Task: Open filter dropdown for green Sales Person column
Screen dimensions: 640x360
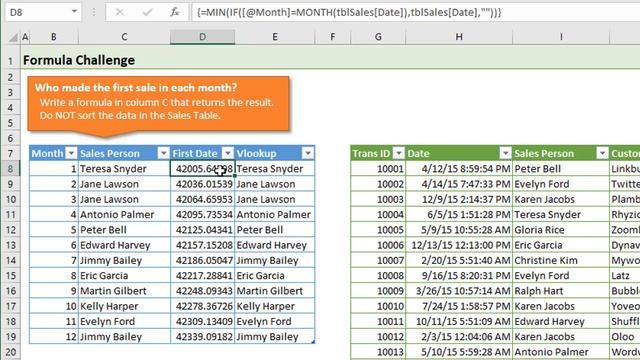Action: pos(602,153)
